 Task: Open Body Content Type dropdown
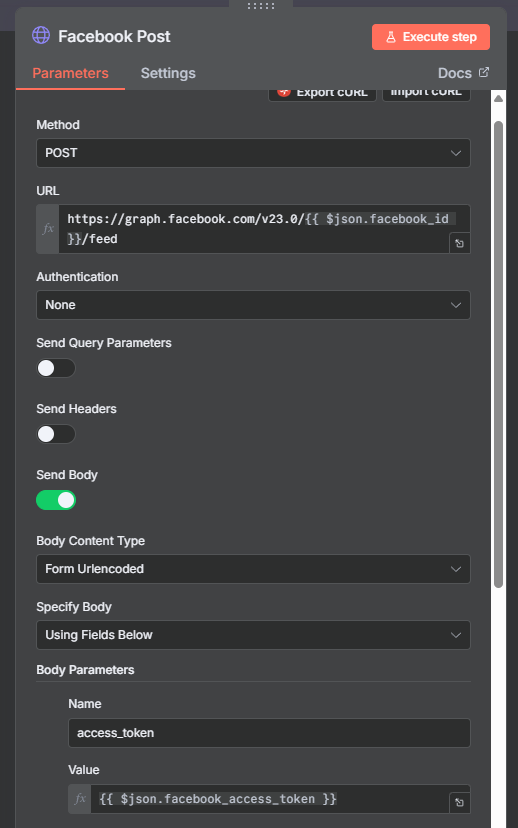click(253, 569)
